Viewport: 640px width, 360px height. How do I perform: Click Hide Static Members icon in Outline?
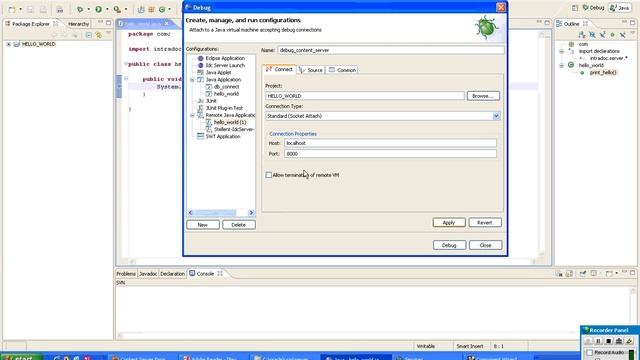tap(602, 35)
